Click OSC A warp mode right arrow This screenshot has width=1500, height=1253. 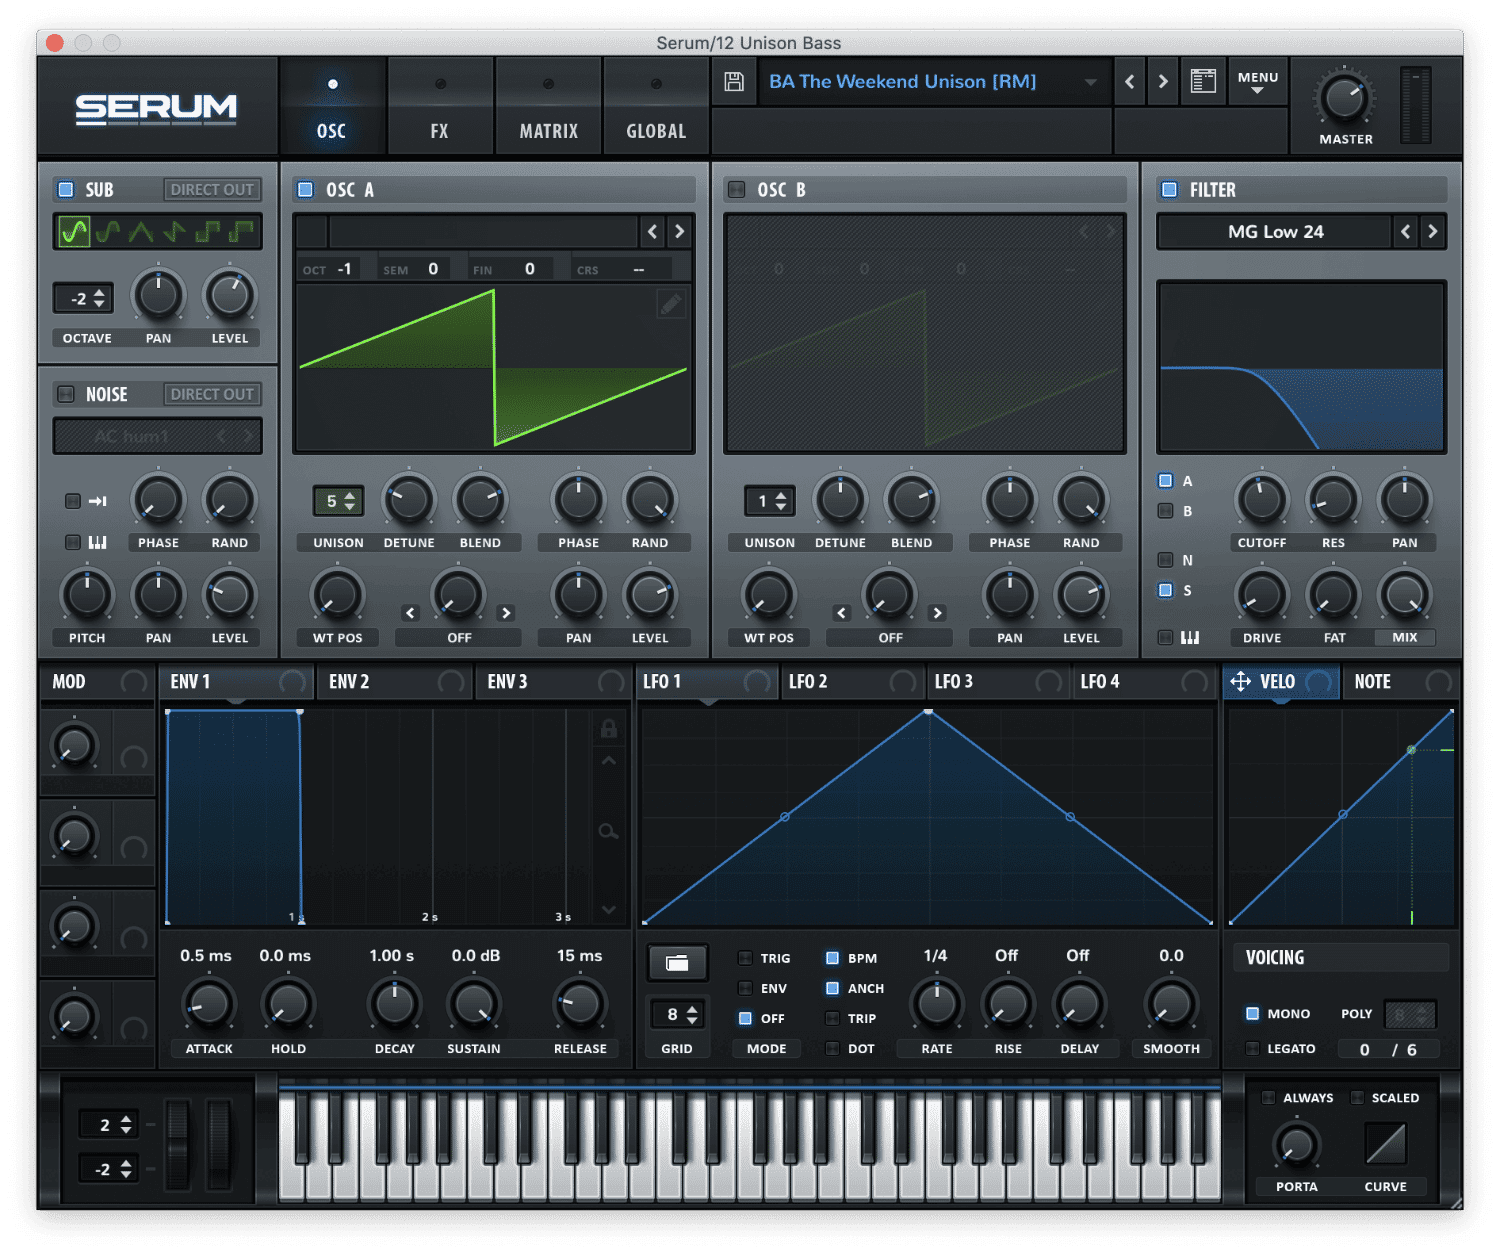point(506,613)
